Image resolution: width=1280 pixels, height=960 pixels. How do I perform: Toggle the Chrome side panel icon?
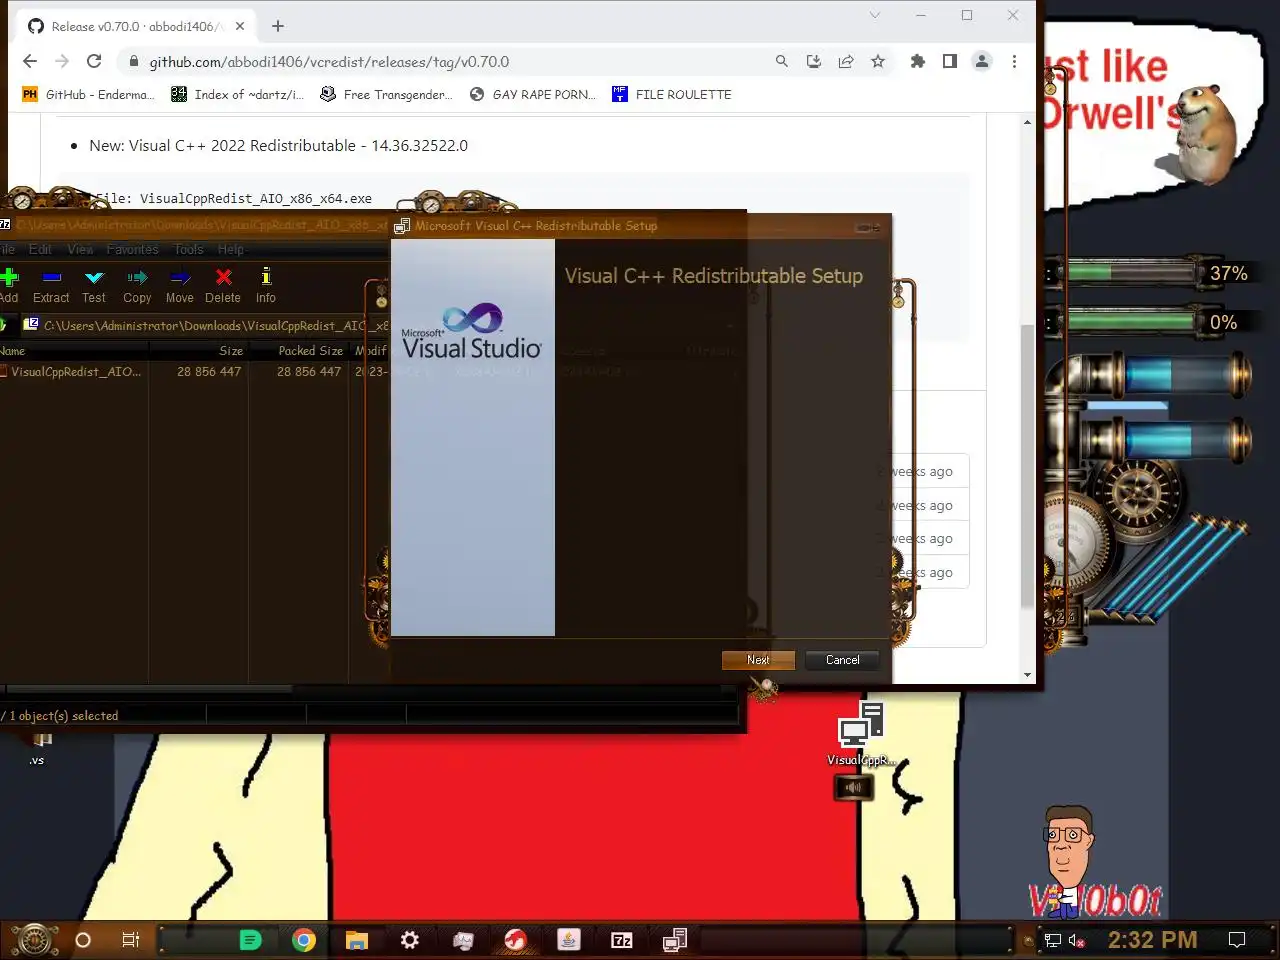950,61
